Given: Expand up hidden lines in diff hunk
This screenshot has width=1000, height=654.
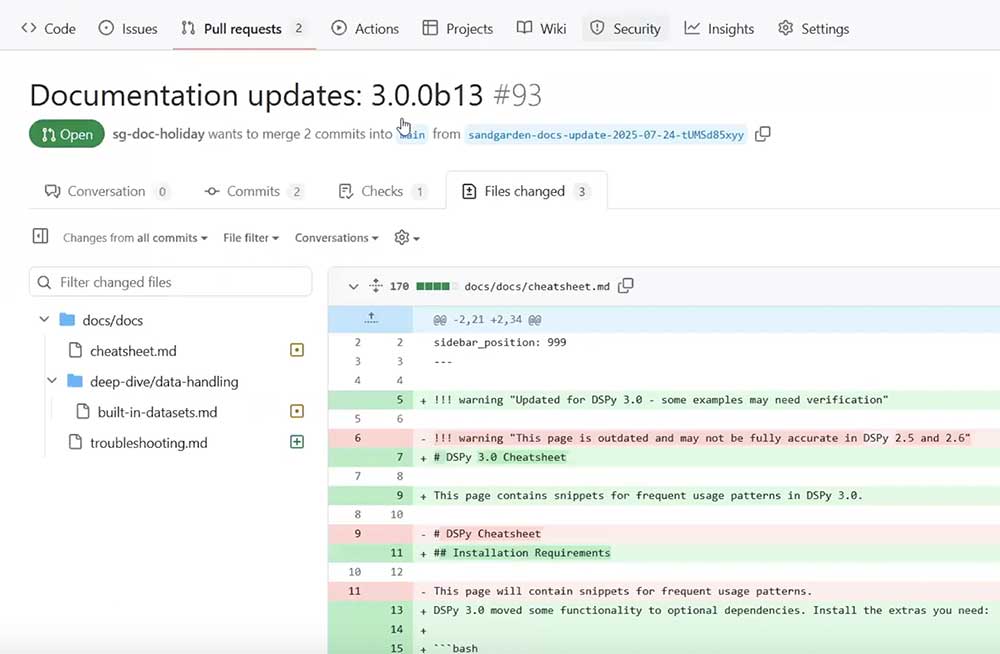Looking at the screenshot, I should click(371, 318).
